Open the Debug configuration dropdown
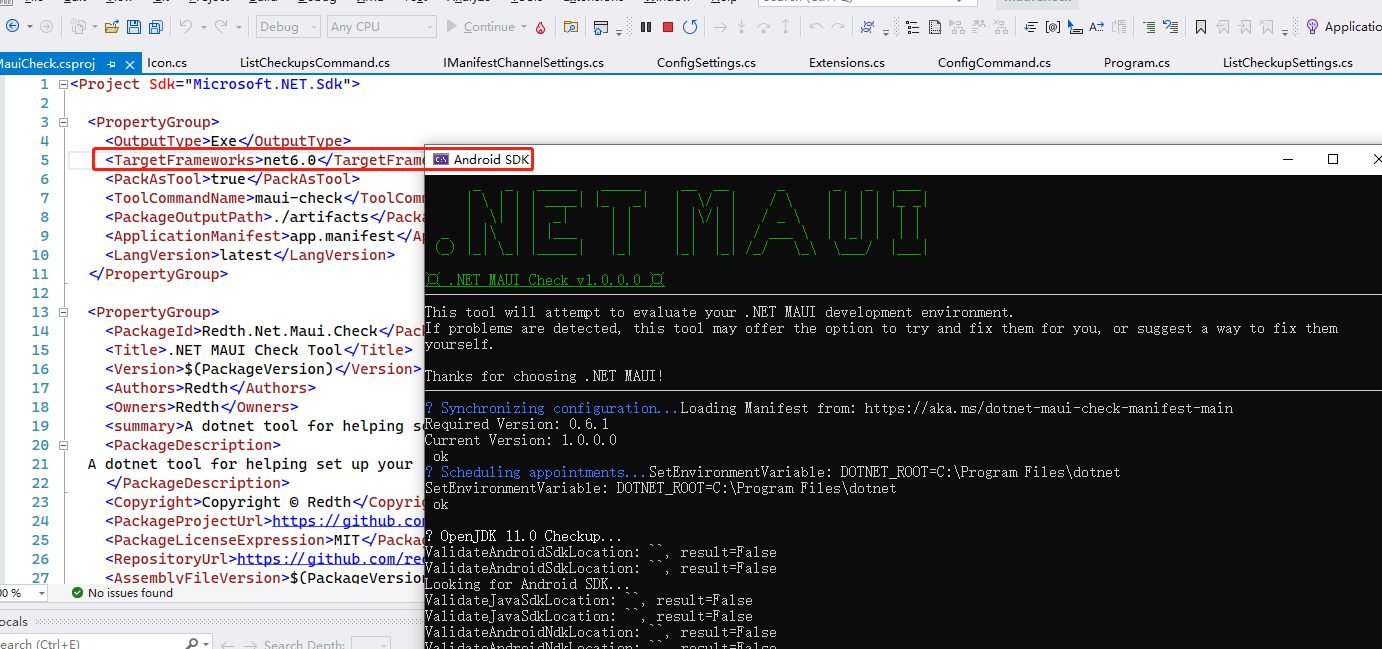This screenshot has width=1382, height=649. point(288,27)
